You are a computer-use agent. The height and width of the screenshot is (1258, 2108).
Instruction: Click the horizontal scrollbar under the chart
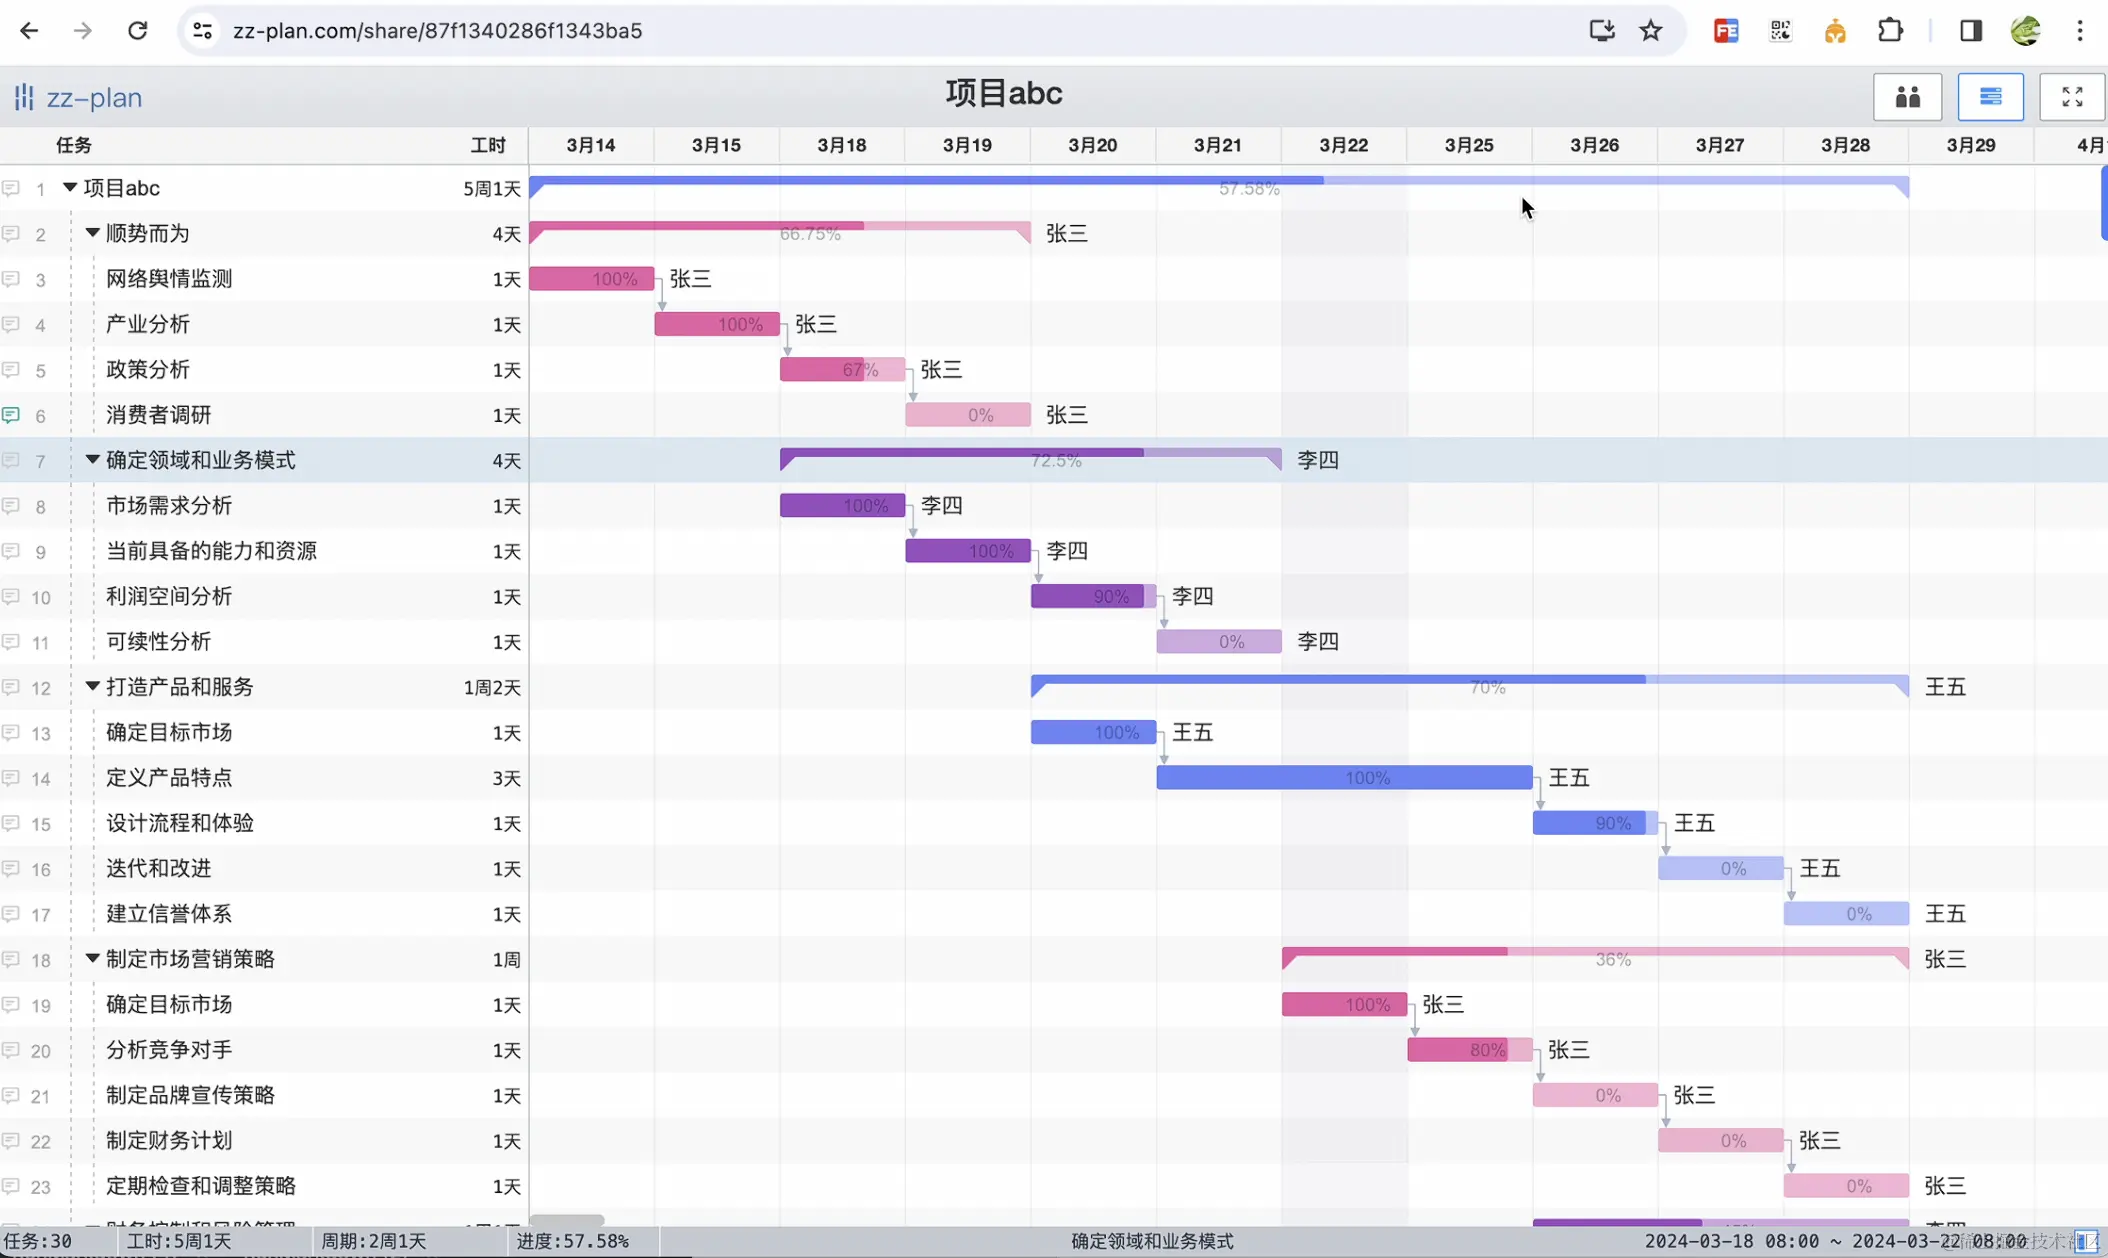pyautogui.click(x=567, y=1220)
